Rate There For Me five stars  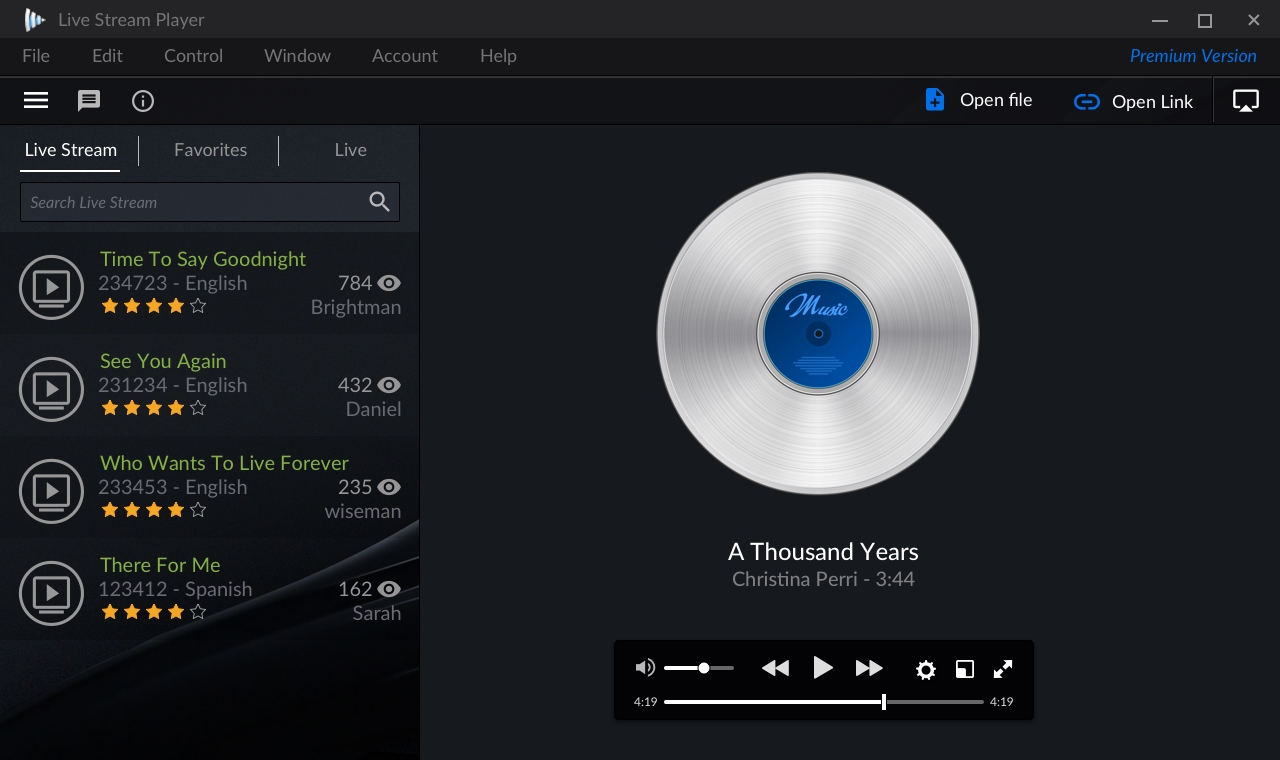(199, 611)
